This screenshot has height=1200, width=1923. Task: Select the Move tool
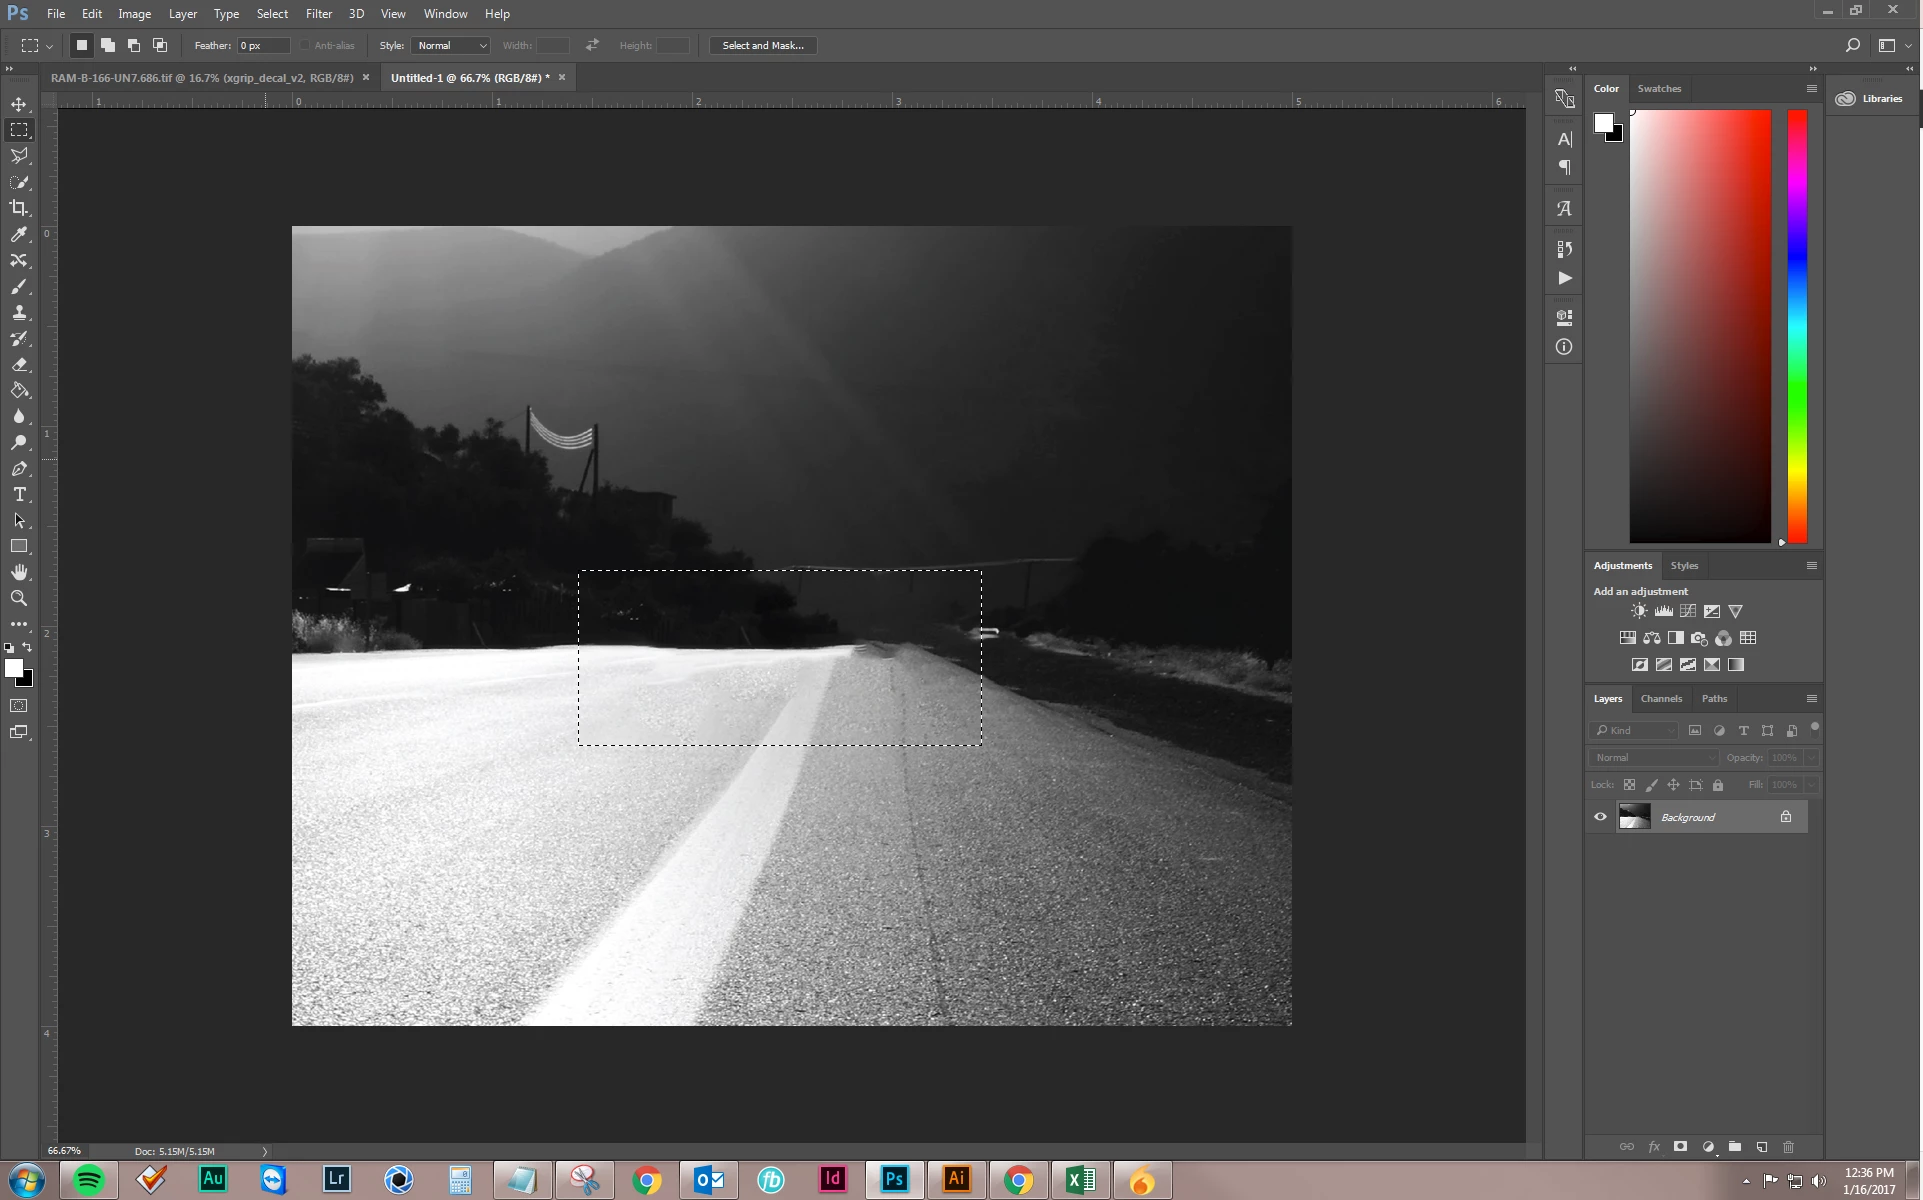coord(19,104)
